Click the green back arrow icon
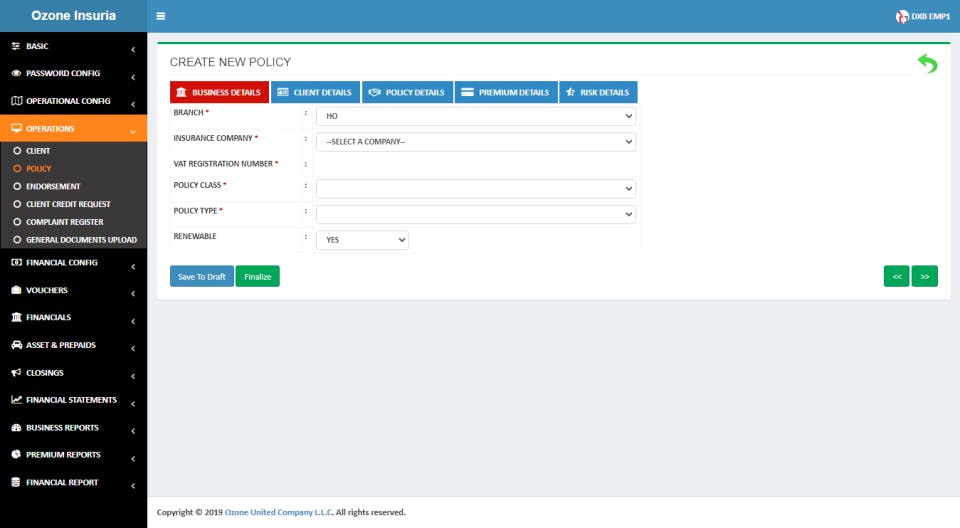Image resolution: width=960 pixels, height=528 pixels. click(x=928, y=63)
